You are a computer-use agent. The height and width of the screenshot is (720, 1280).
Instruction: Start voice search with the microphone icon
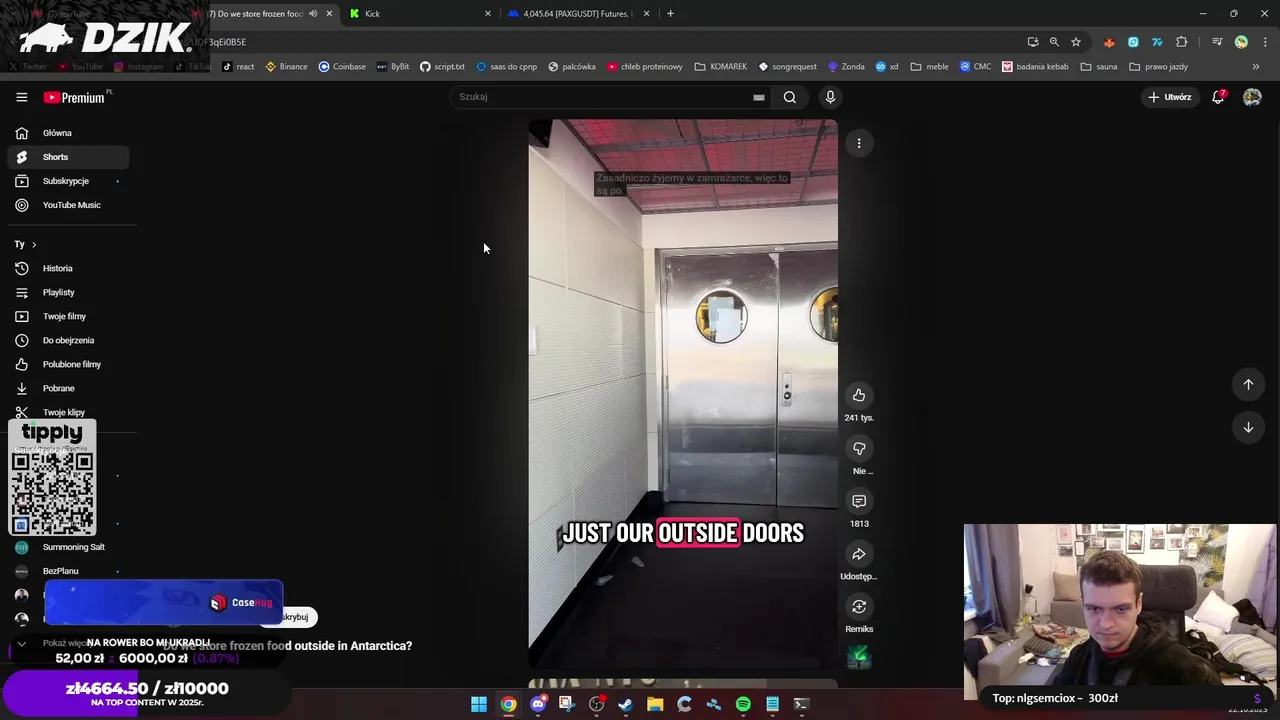pyautogui.click(x=830, y=97)
